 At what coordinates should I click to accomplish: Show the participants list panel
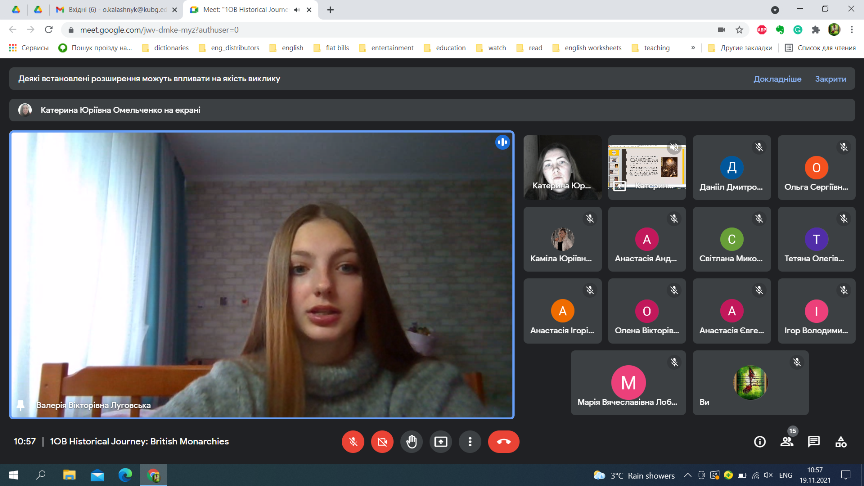tap(787, 441)
